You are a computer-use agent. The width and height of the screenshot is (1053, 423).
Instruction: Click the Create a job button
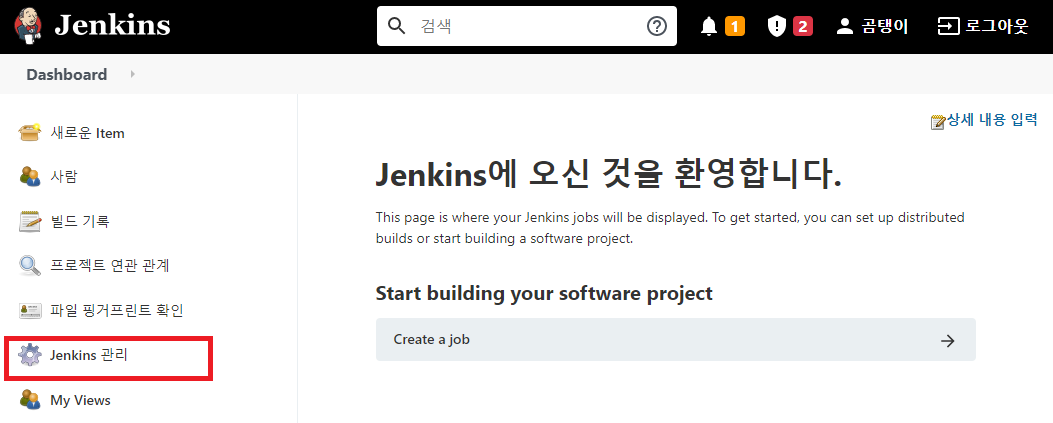(x=676, y=340)
